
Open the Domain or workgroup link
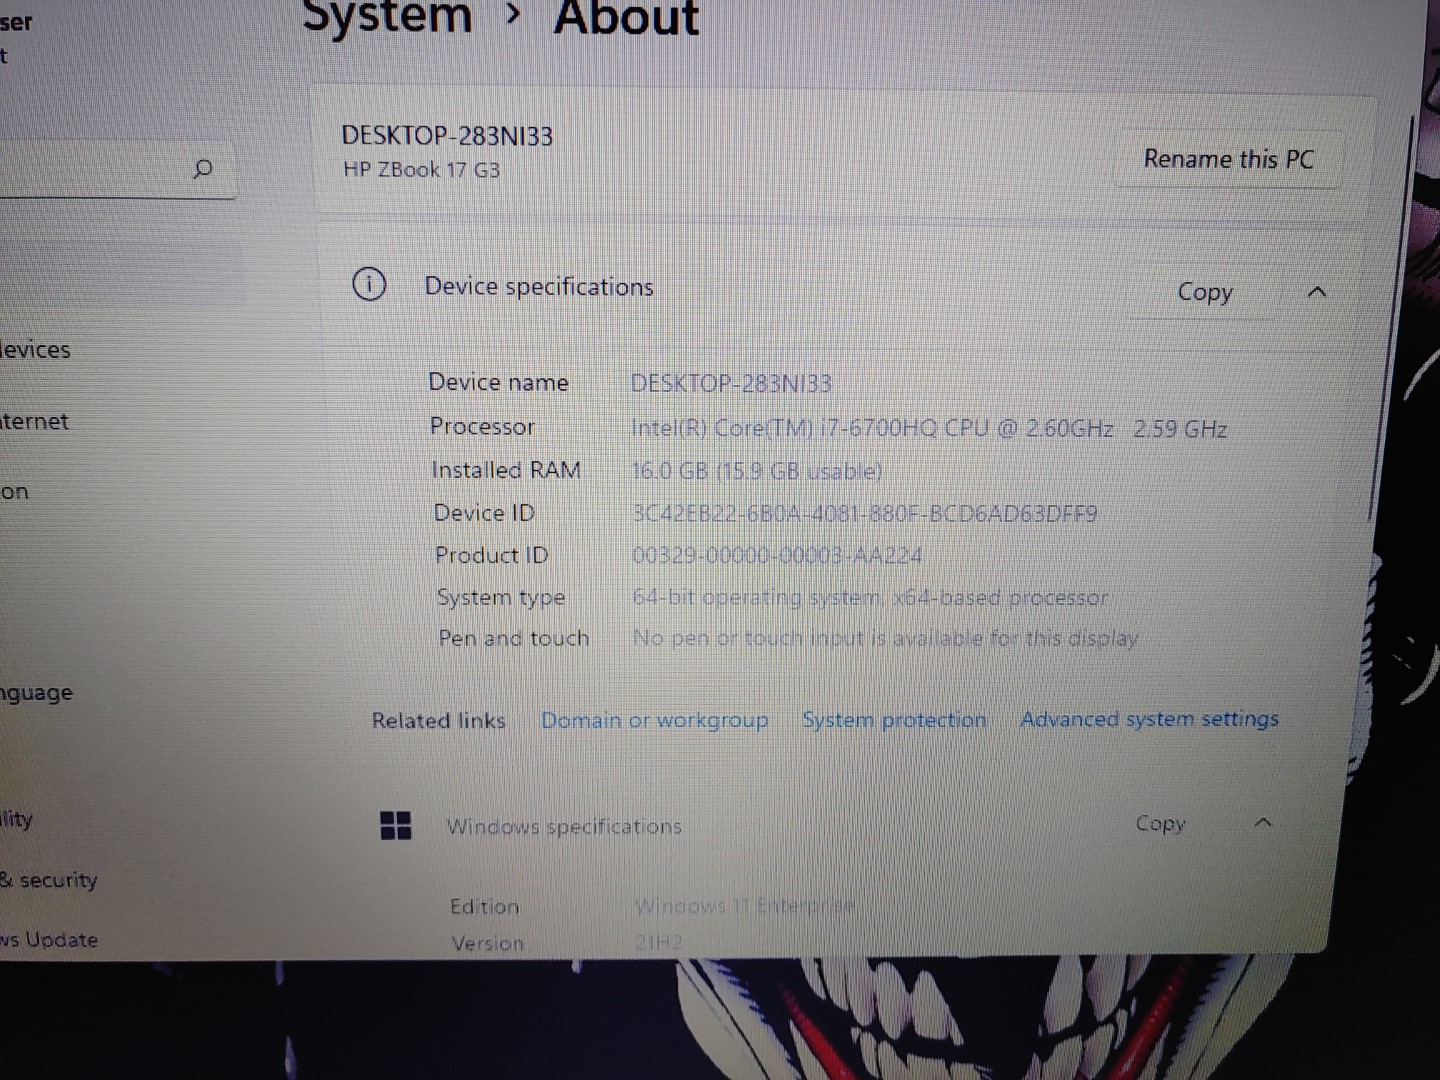point(654,720)
